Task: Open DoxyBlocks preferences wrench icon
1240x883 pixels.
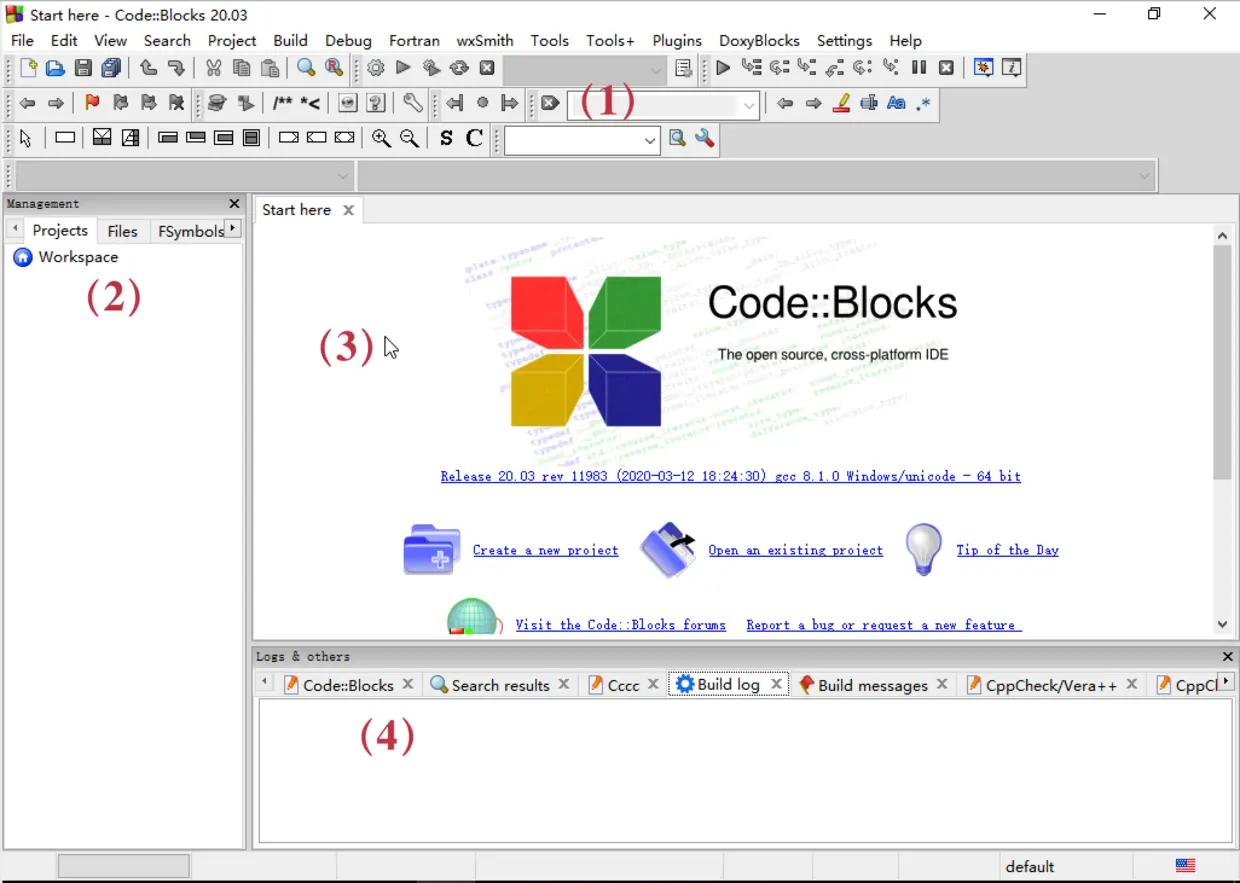Action: [413, 103]
